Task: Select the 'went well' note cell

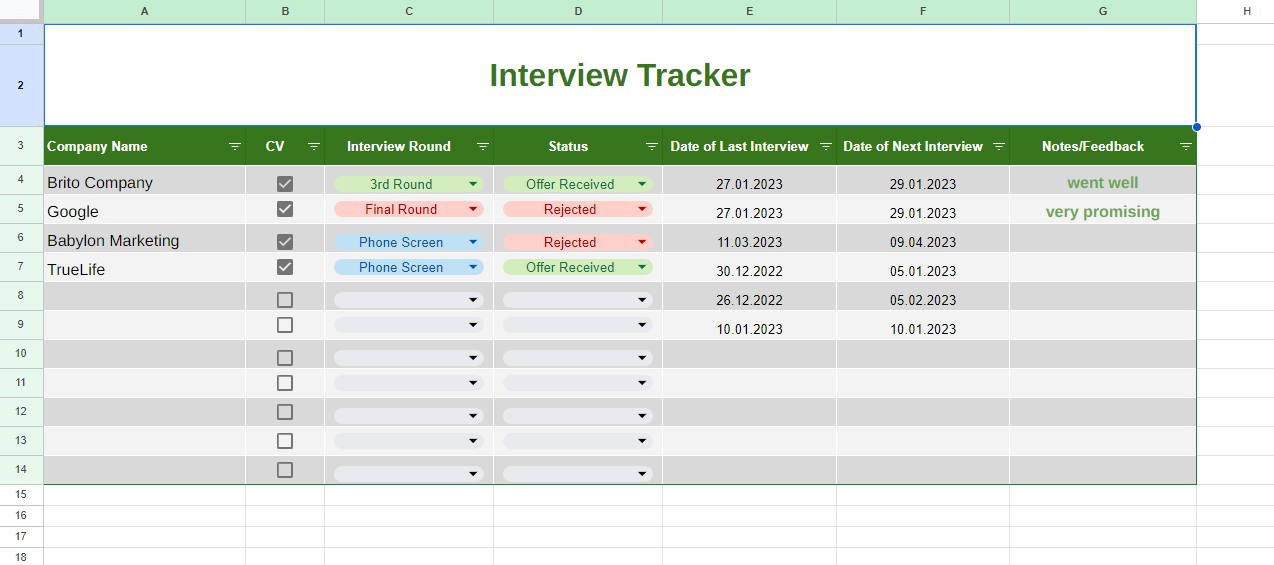Action: [1103, 180]
